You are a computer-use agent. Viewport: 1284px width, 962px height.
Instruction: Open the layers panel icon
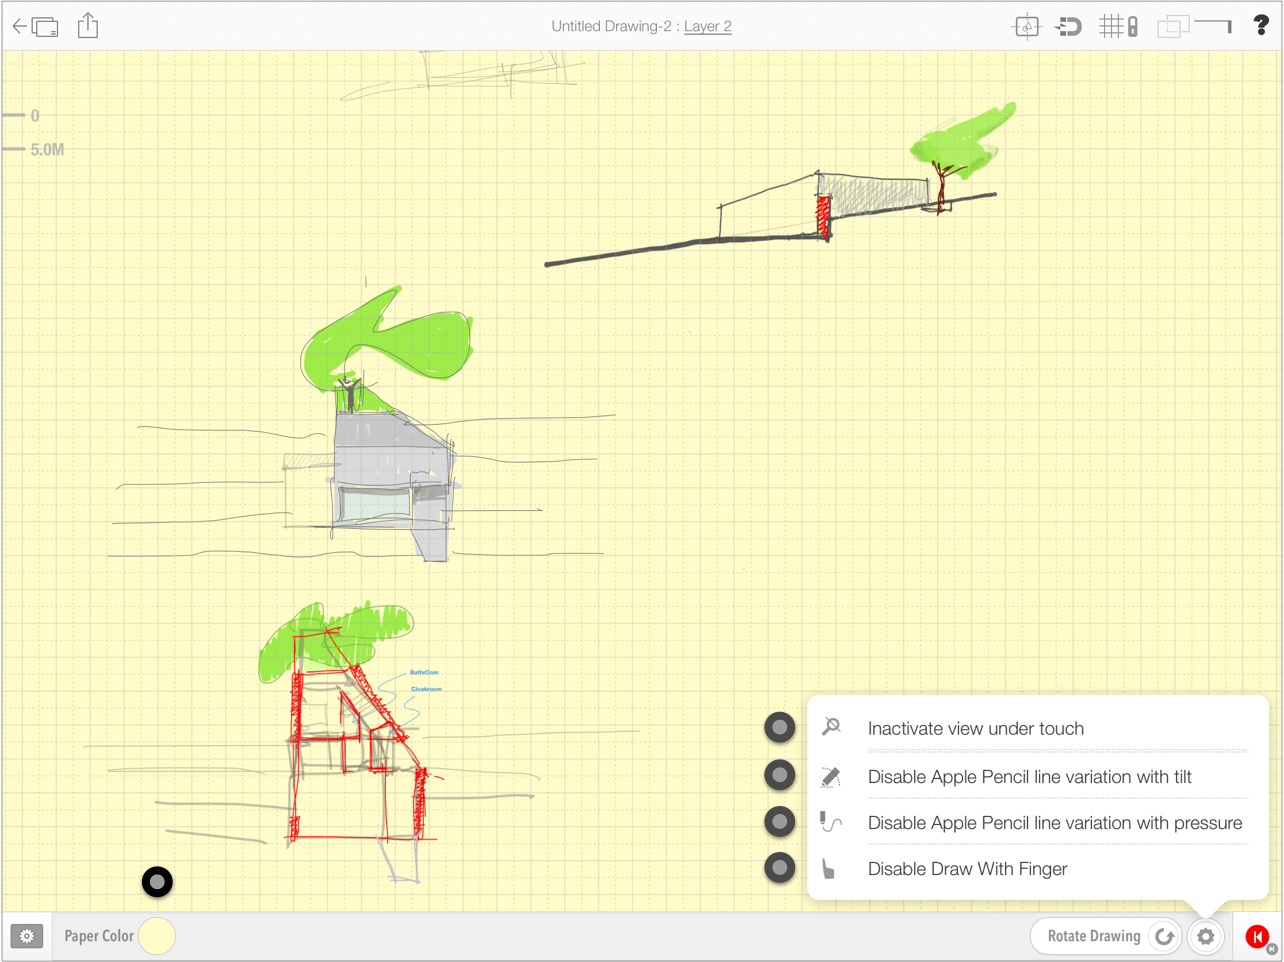coord(1172,27)
